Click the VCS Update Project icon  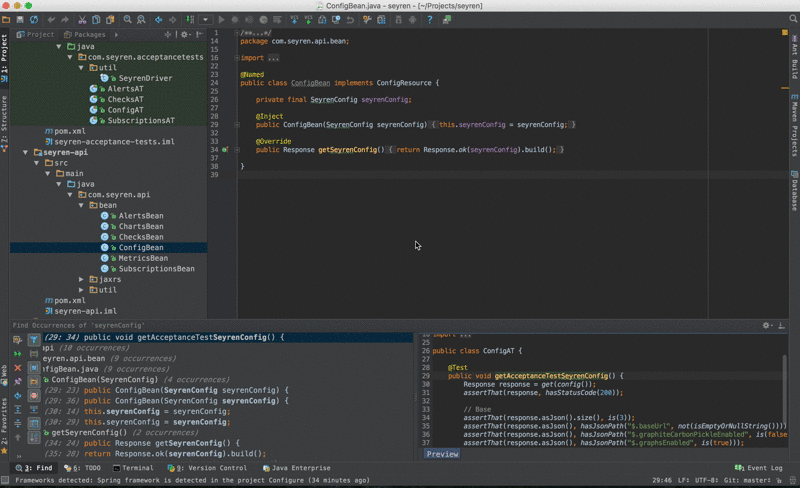pos(294,20)
